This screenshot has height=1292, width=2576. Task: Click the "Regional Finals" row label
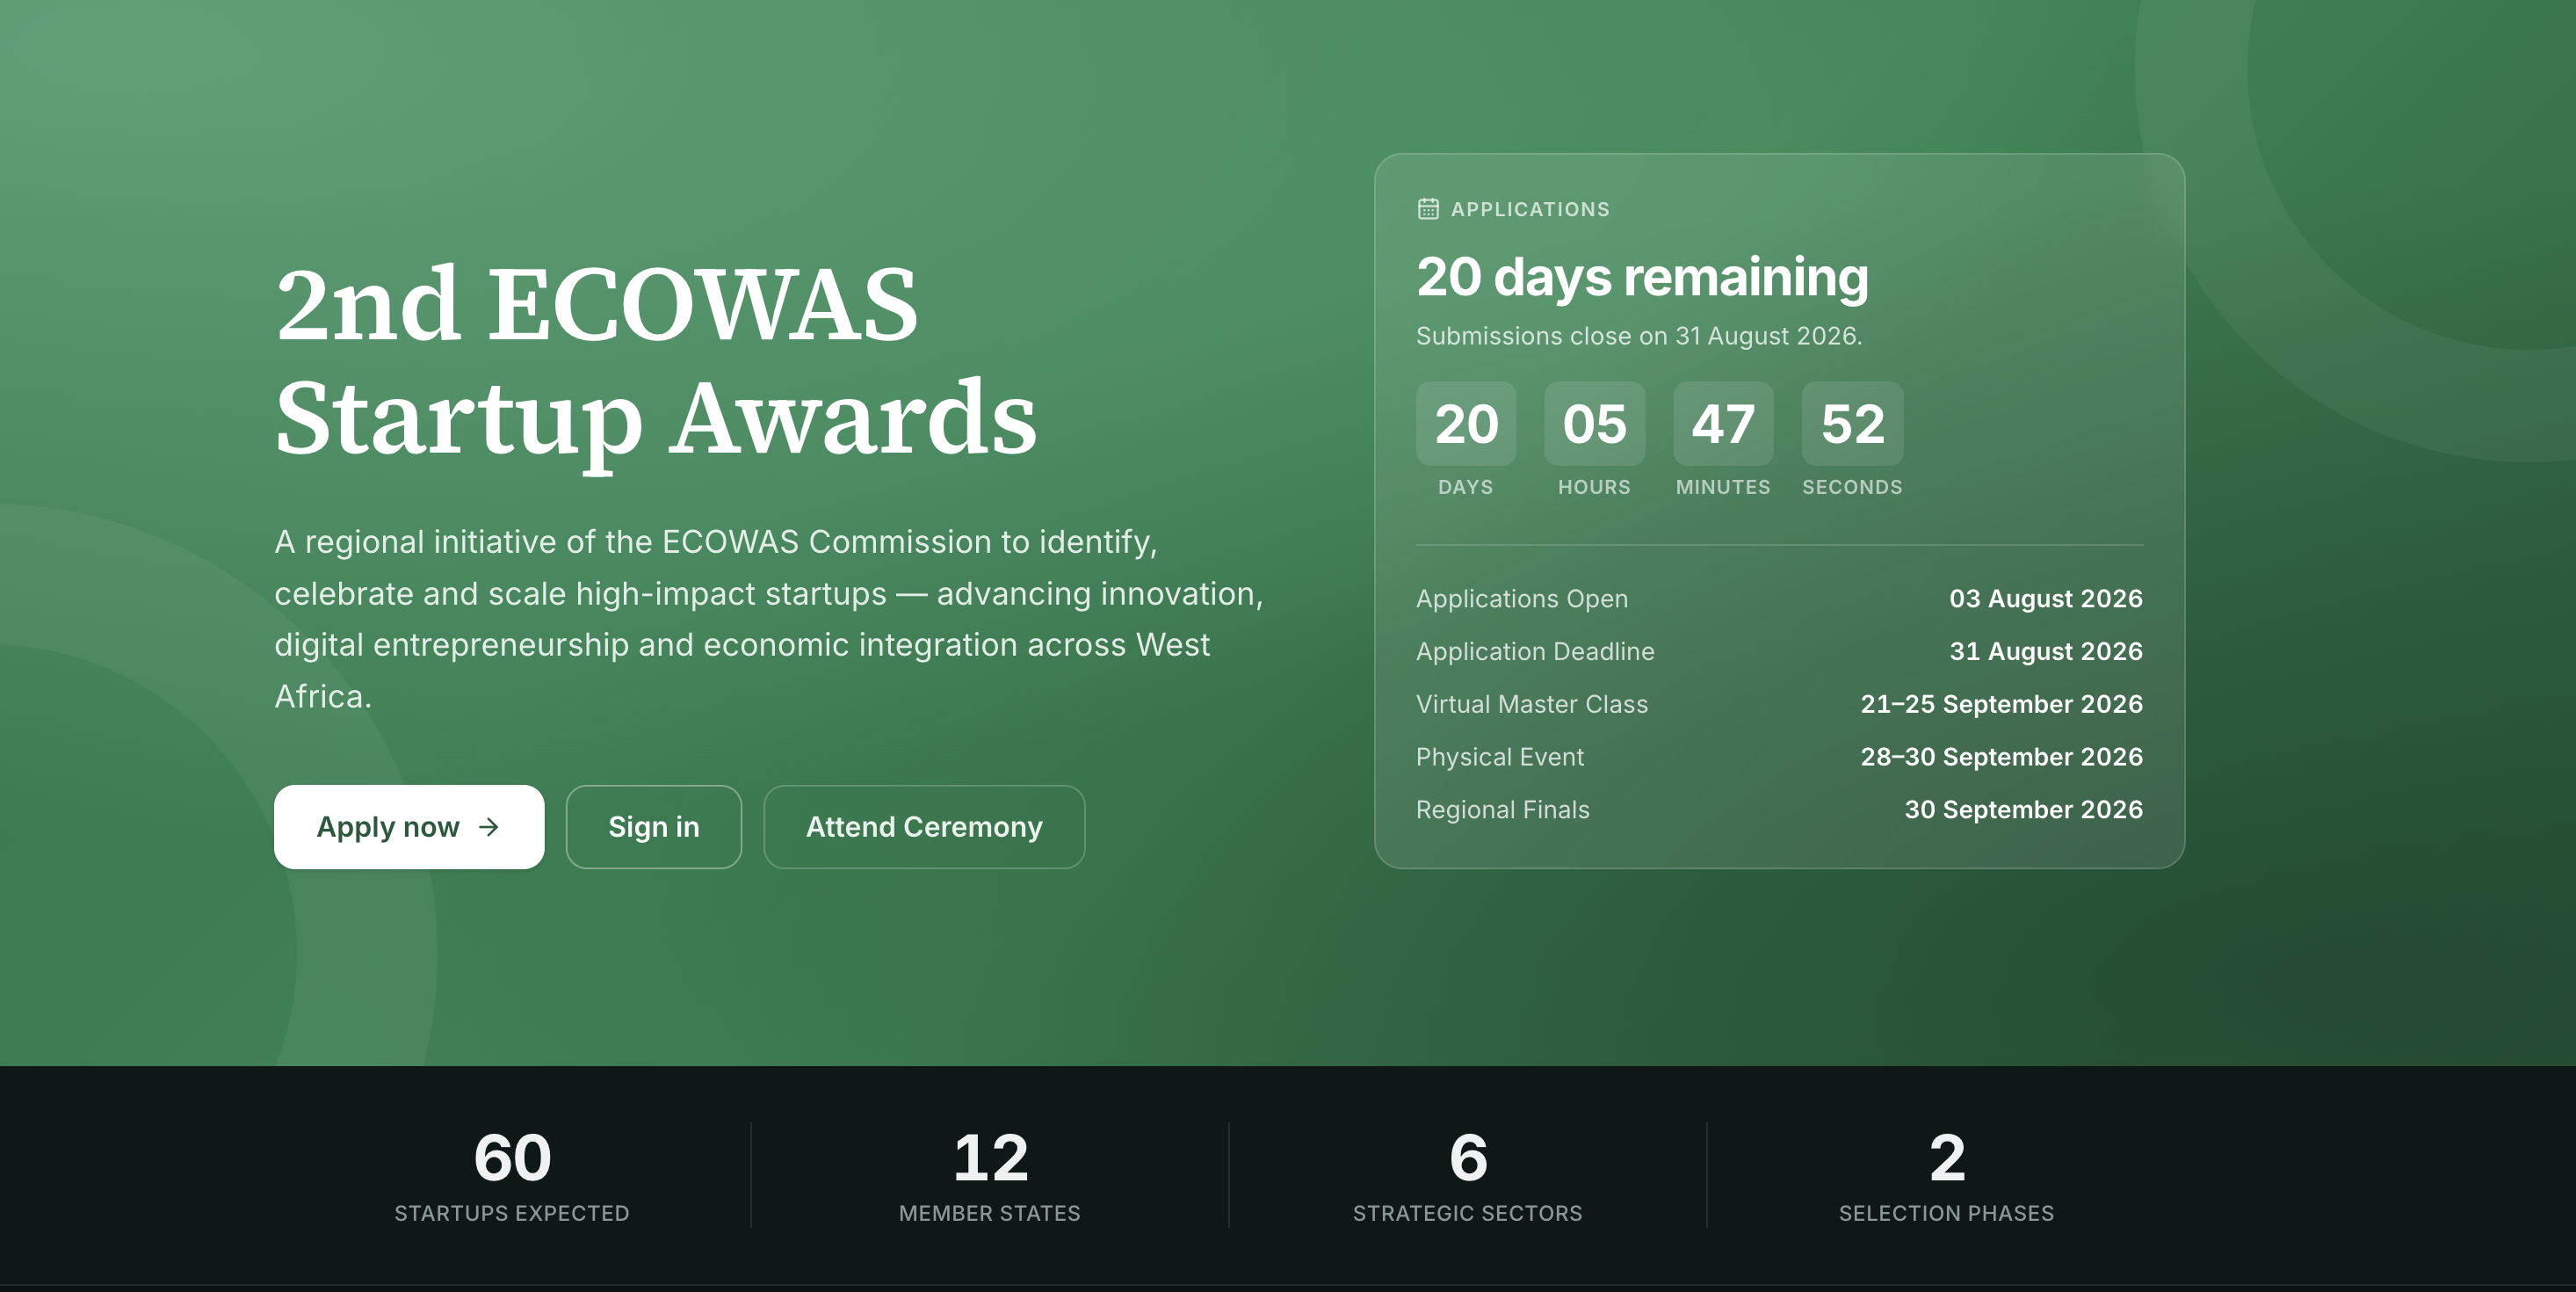pos(1503,810)
